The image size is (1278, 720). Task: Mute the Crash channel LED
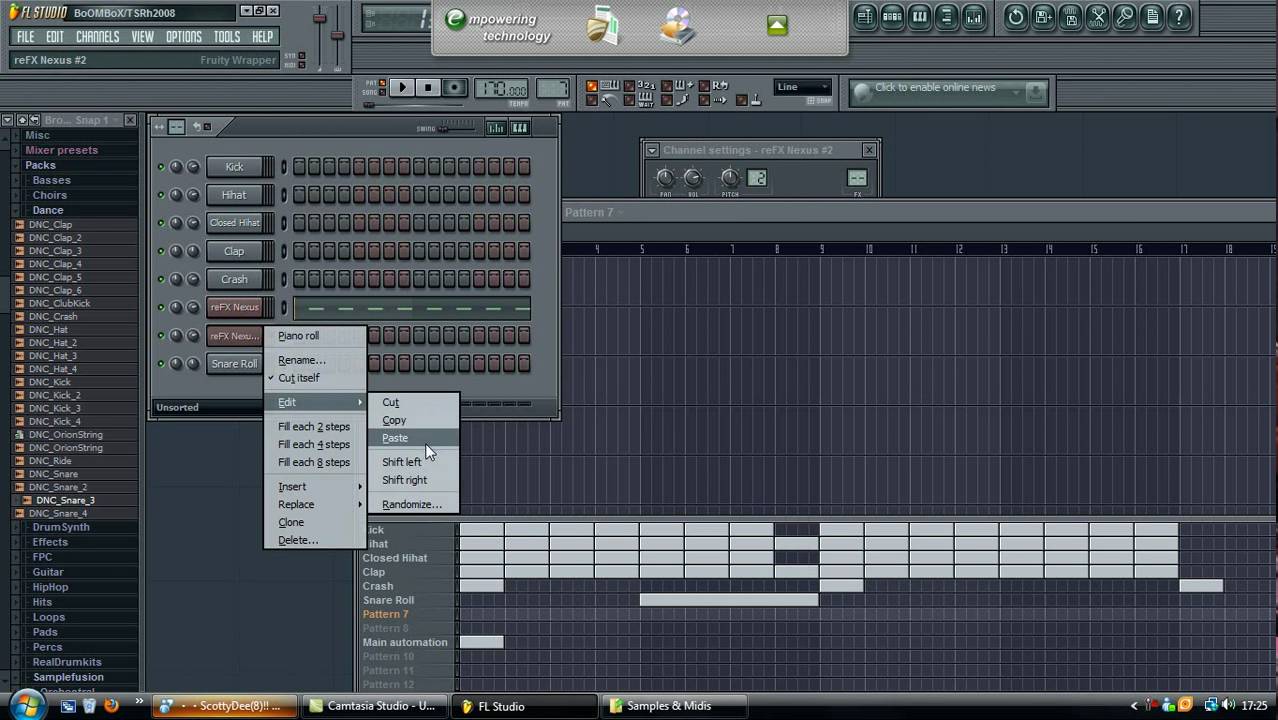pyautogui.click(x=160, y=279)
